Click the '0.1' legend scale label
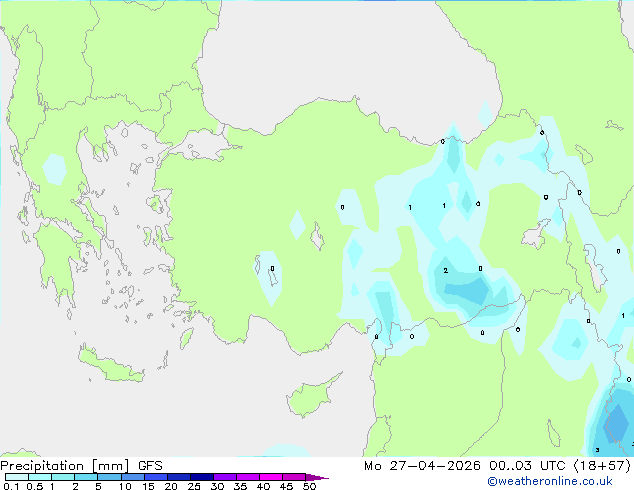The image size is (634, 490). (x=11, y=486)
